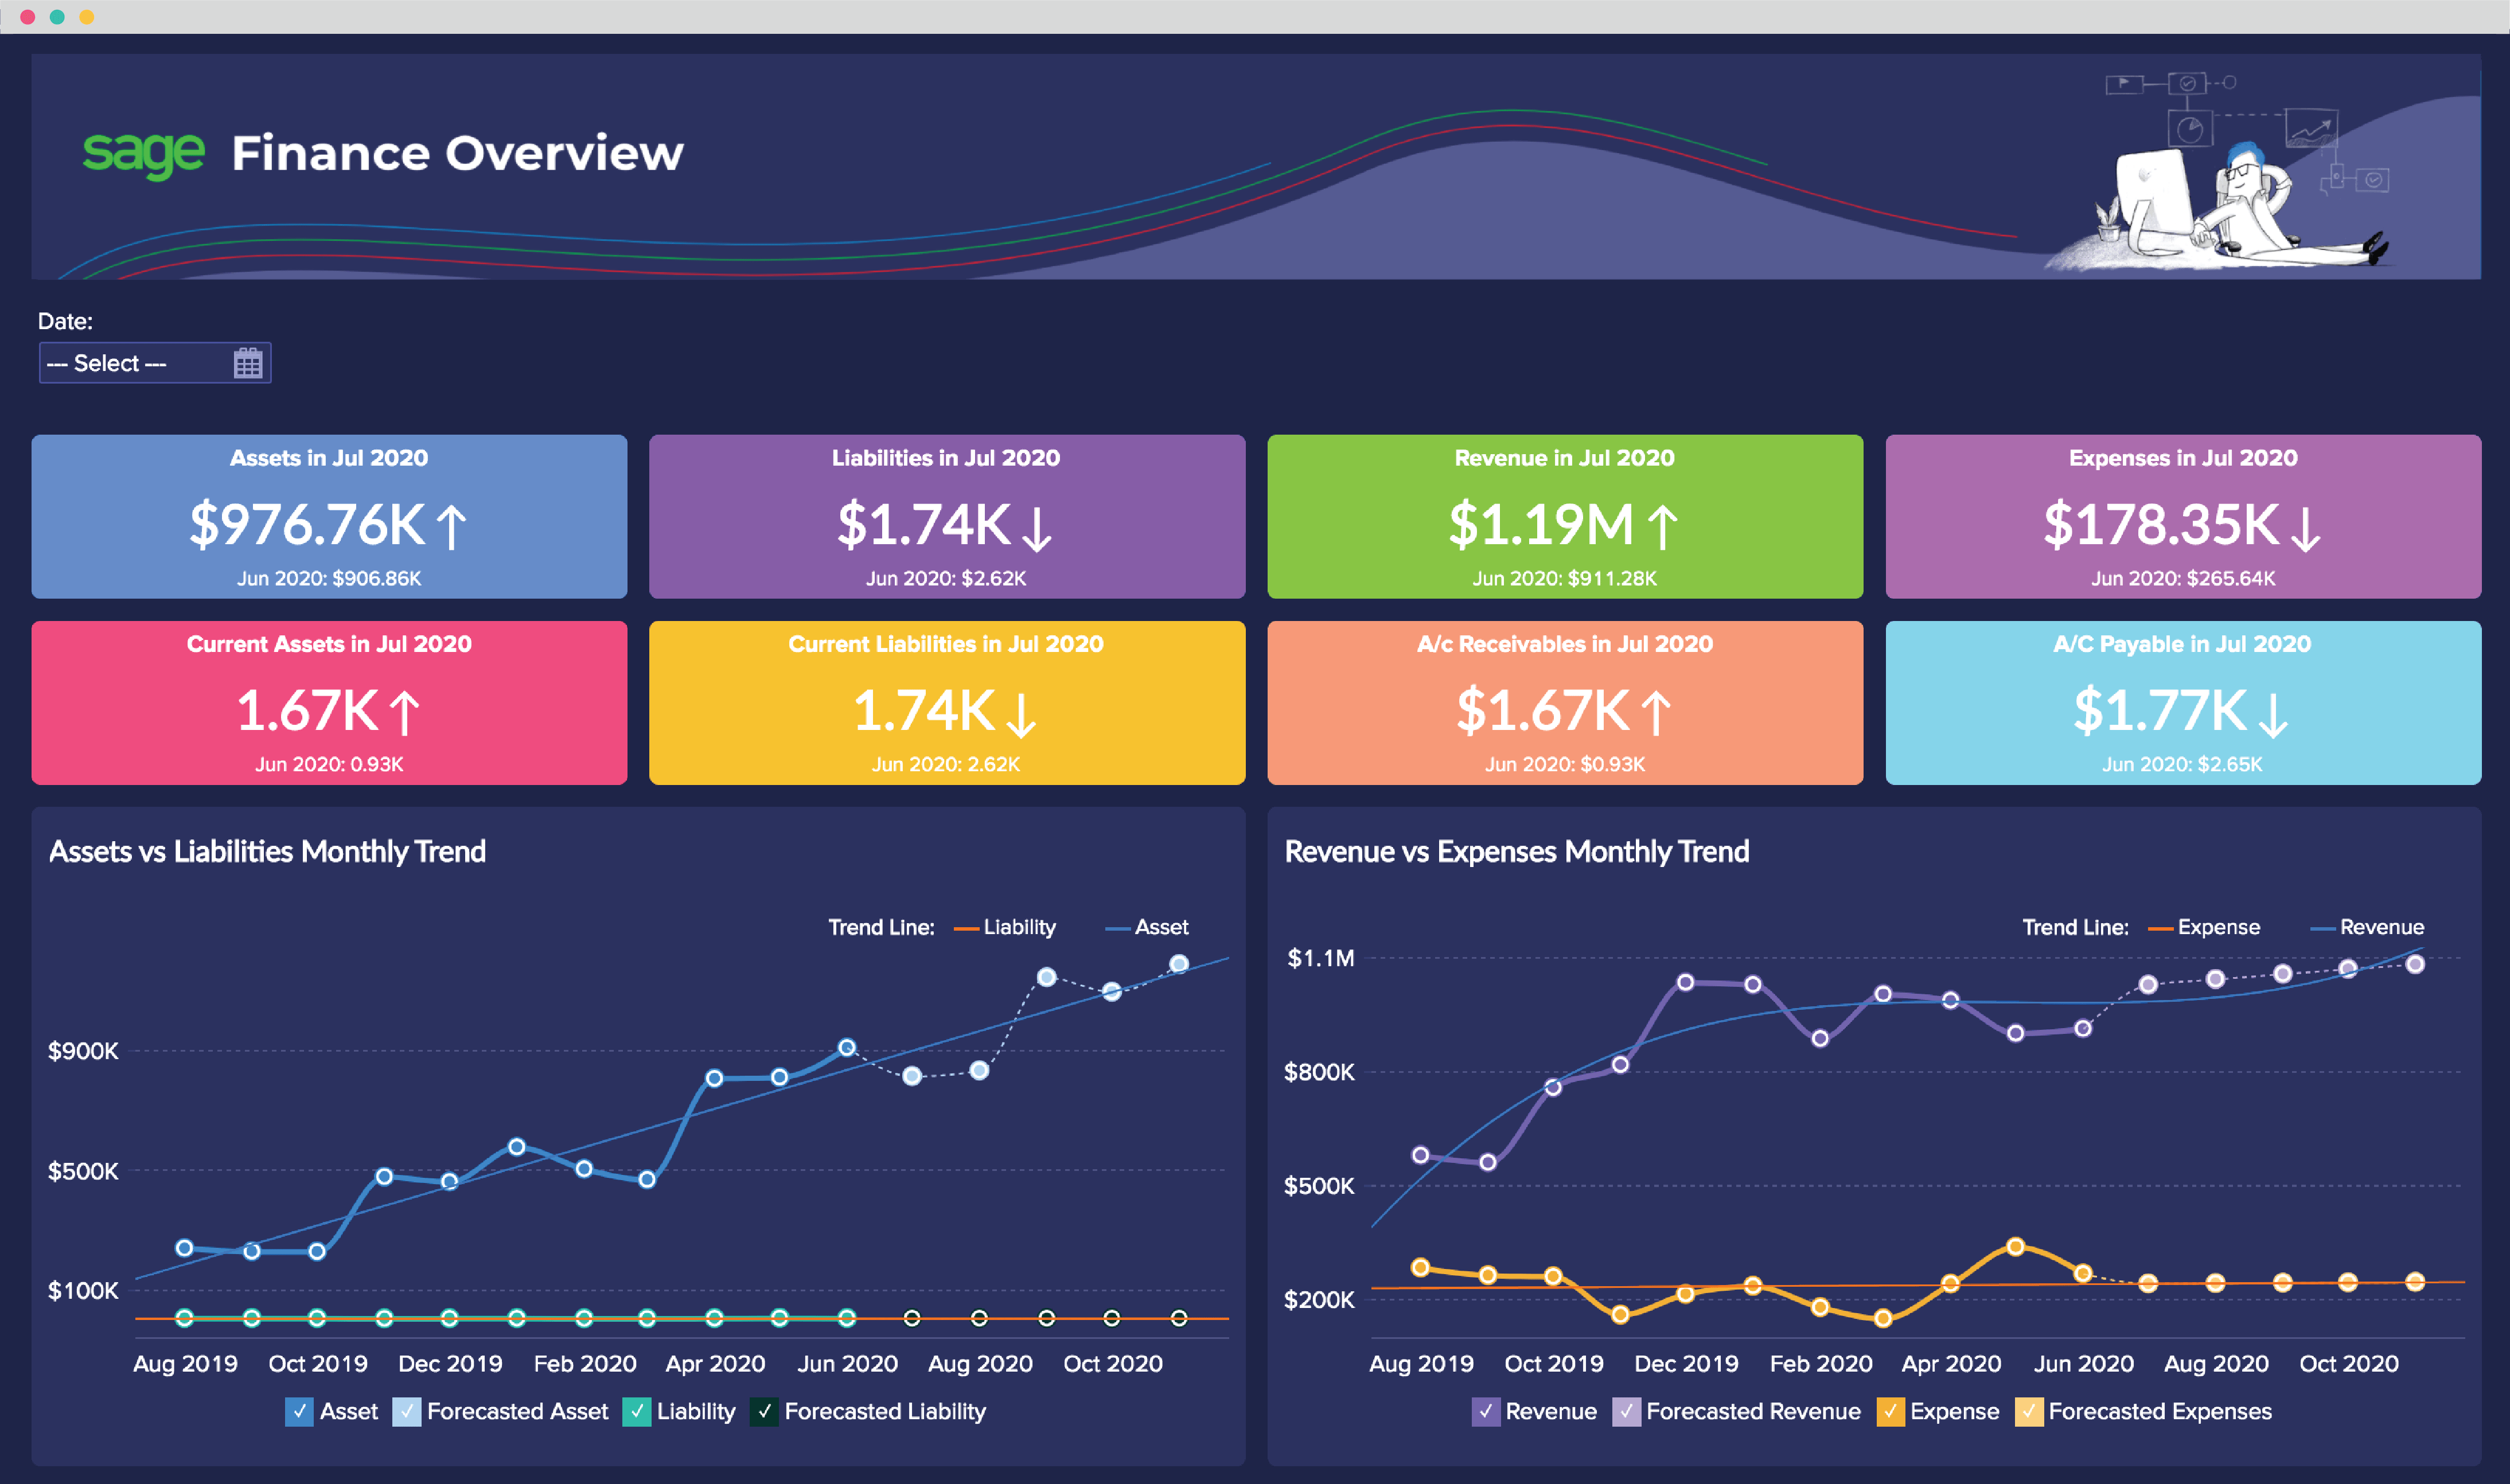This screenshot has width=2510, height=1484.
Task: Disable the Forecasted Revenue checkbox
Action: (x=1626, y=1411)
